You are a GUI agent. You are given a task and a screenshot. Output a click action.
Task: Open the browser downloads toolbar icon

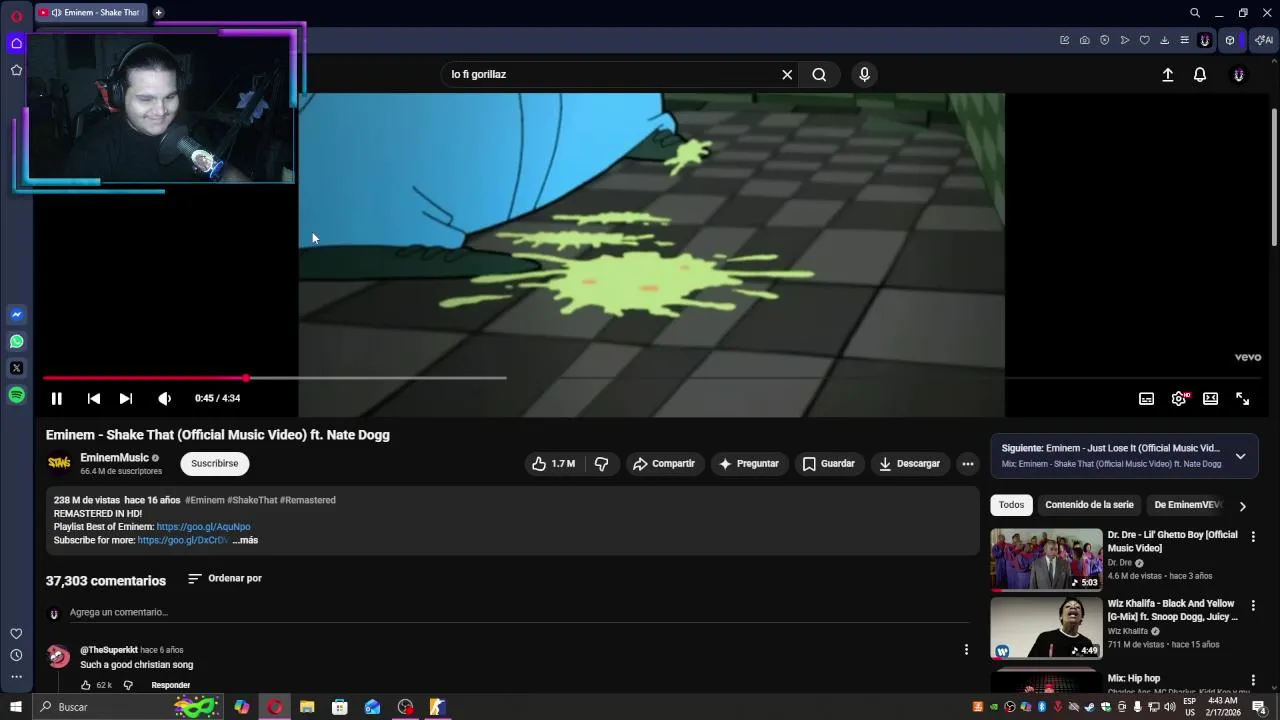click(1165, 40)
